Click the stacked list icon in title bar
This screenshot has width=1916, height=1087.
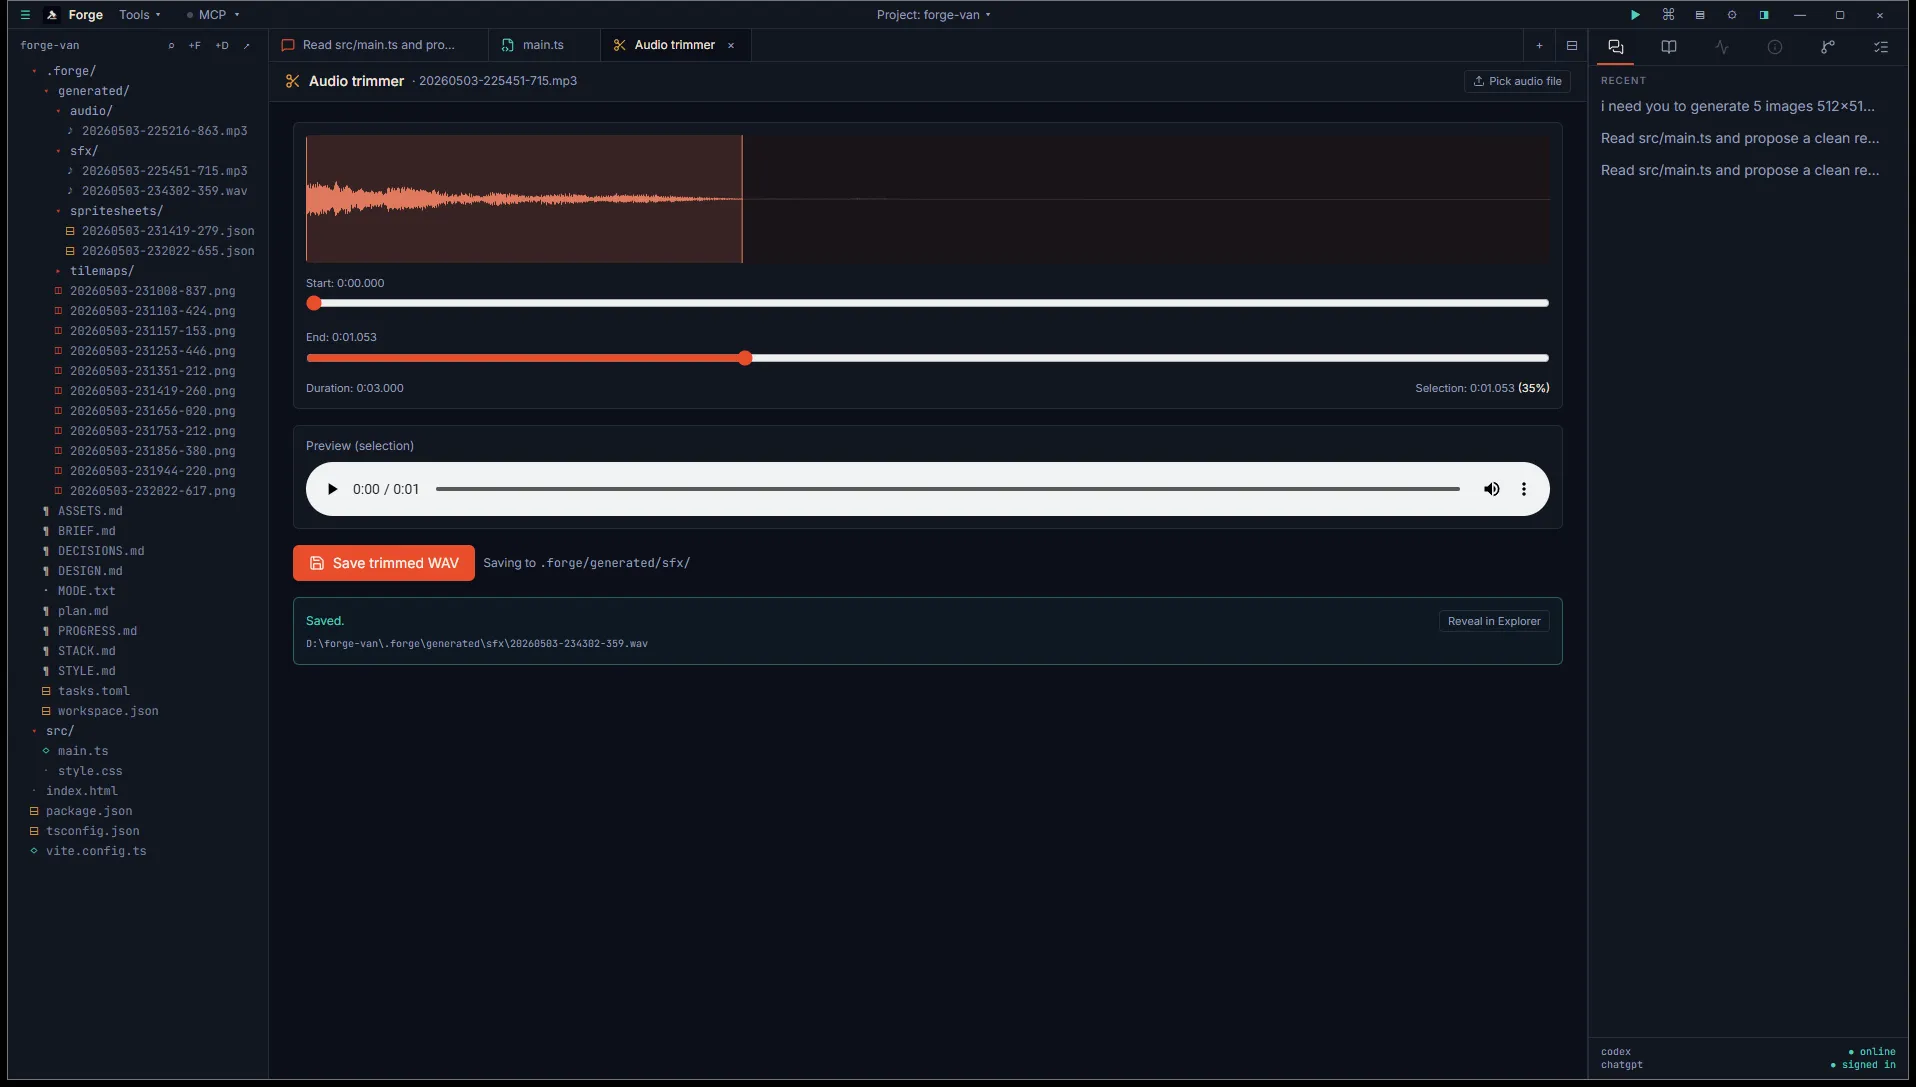[x=1700, y=15]
